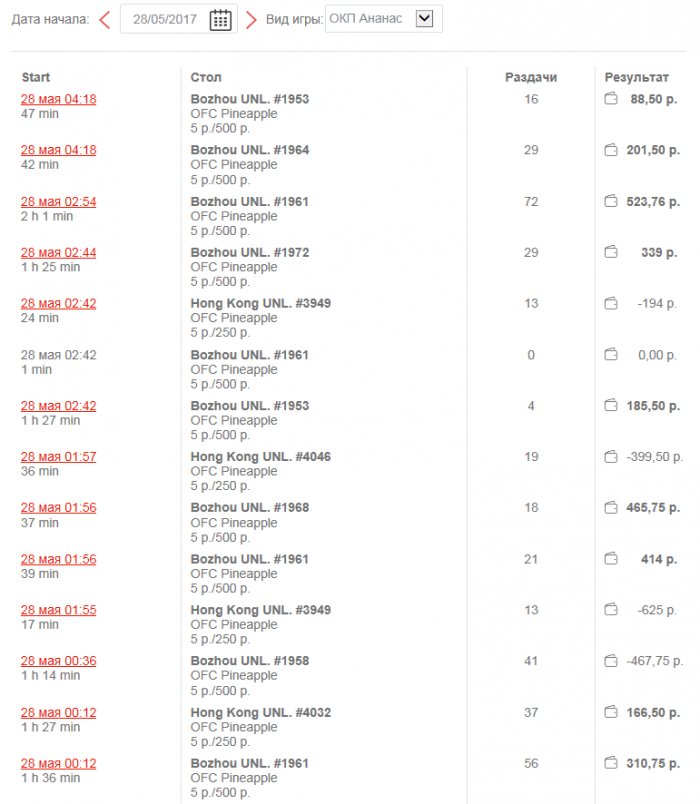
Task: Open the 28 мая 00:36 session link
Action: click(59, 661)
